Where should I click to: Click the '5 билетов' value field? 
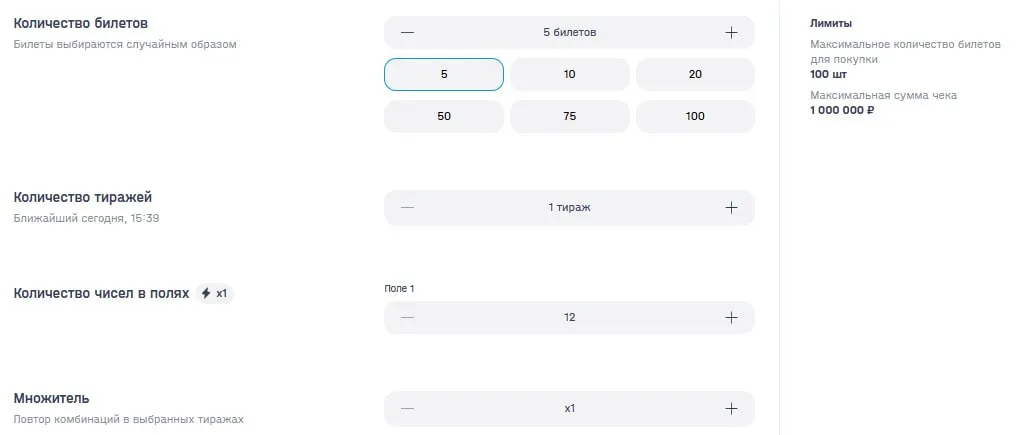tap(569, 32)
